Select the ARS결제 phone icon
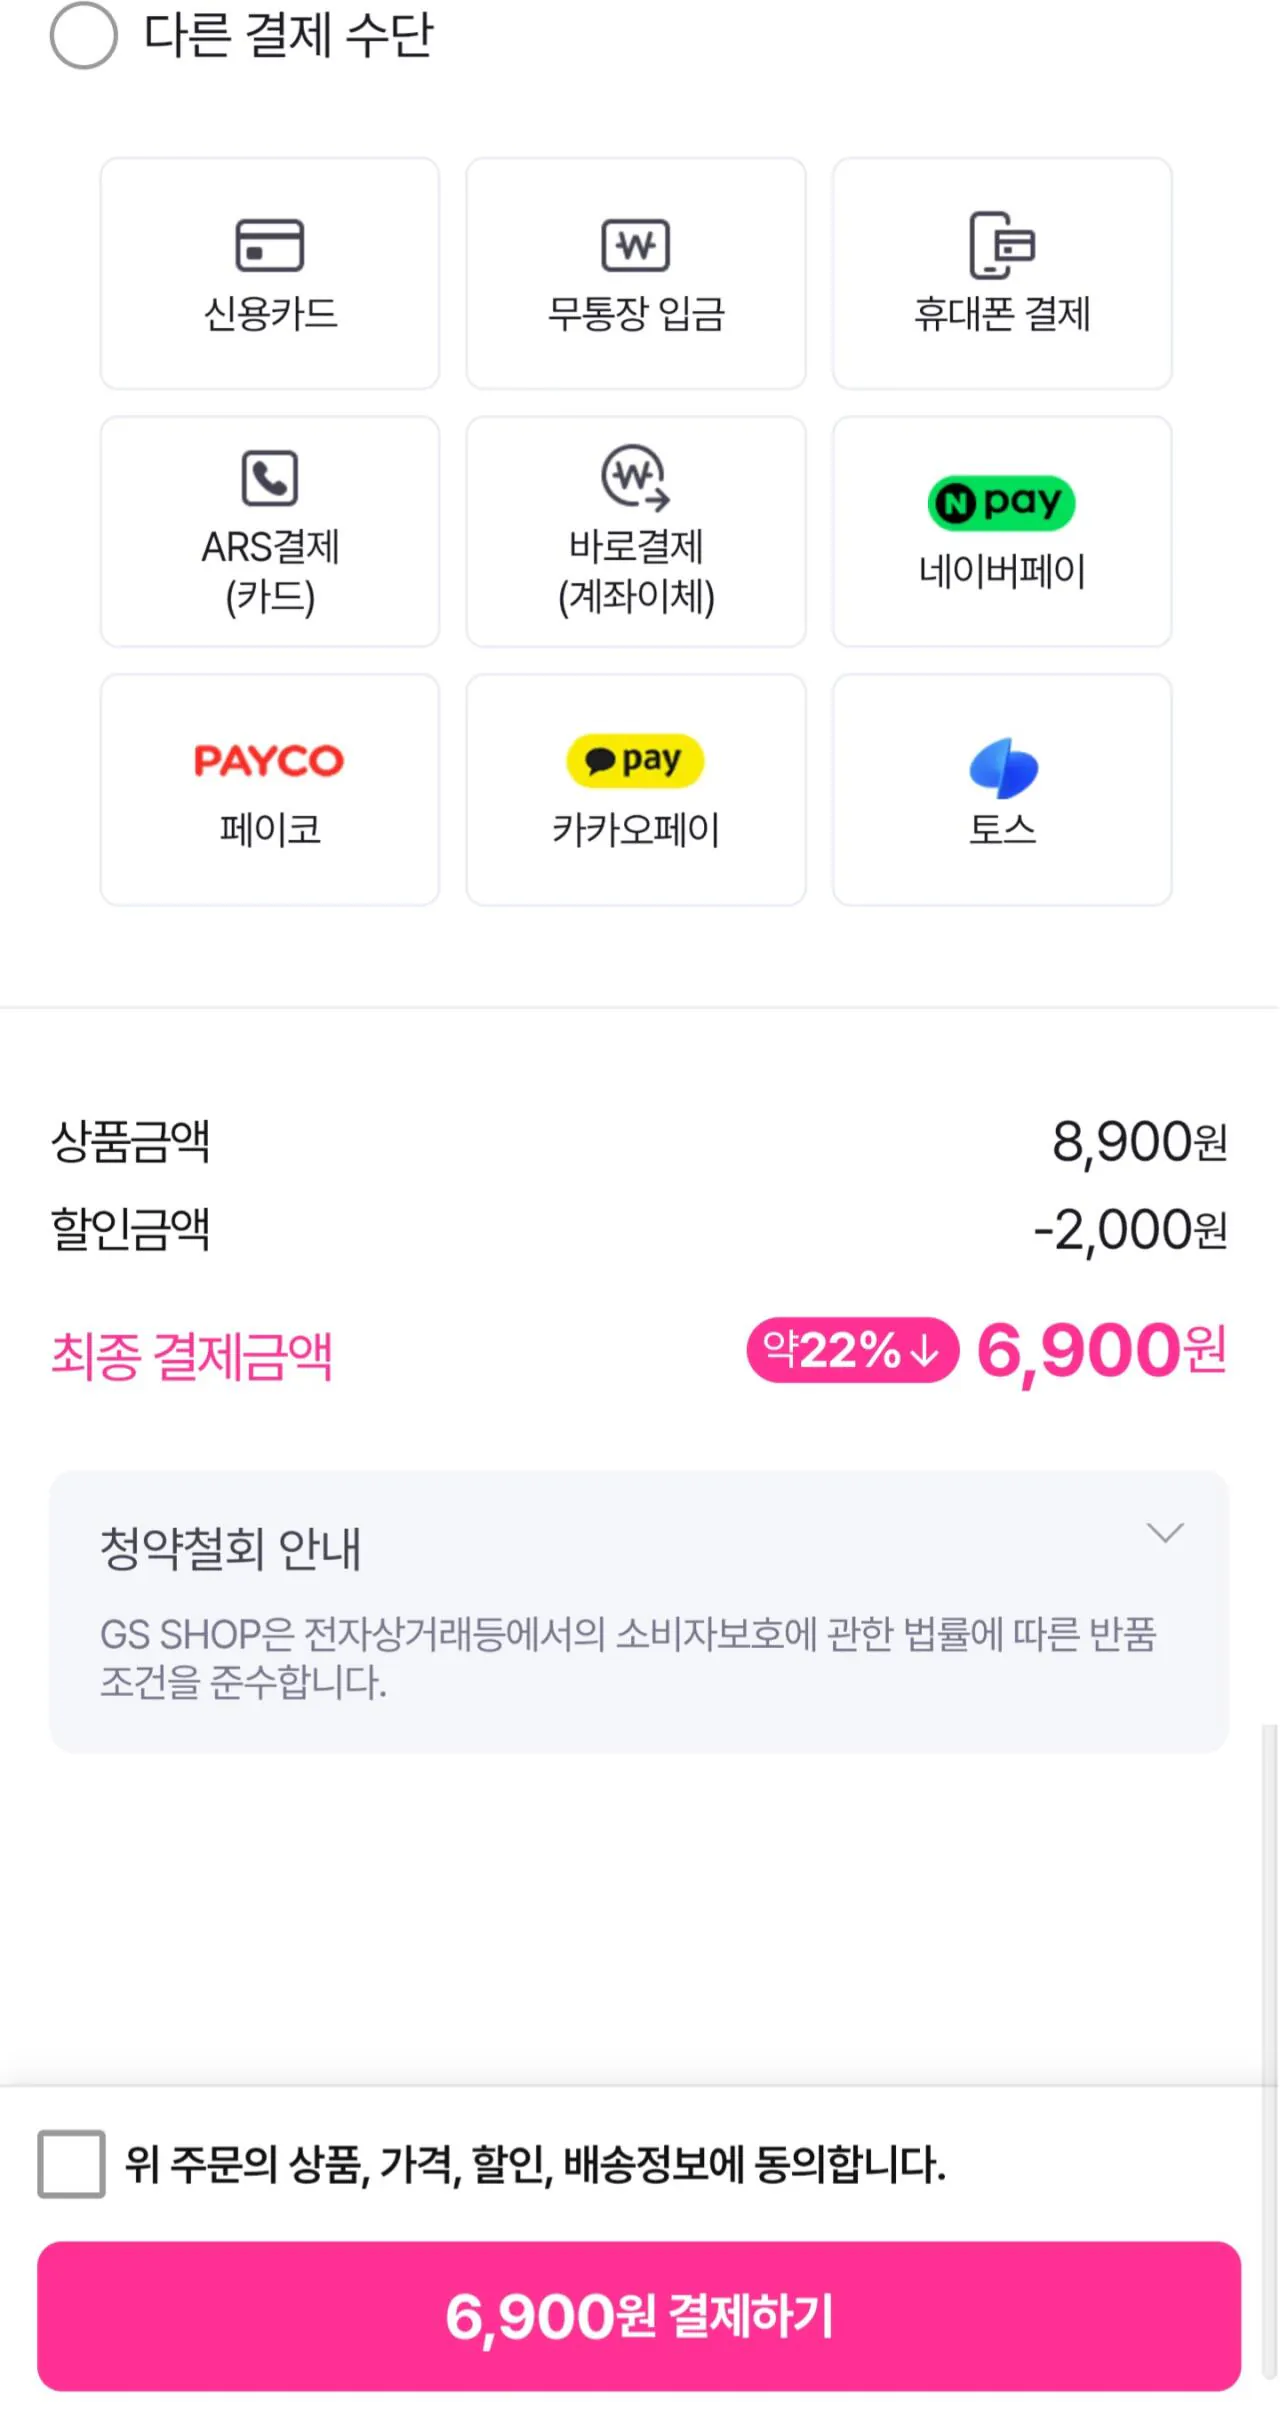Image resolution: width=1280 pixels, height=2416 pixels. pos(269,478)
